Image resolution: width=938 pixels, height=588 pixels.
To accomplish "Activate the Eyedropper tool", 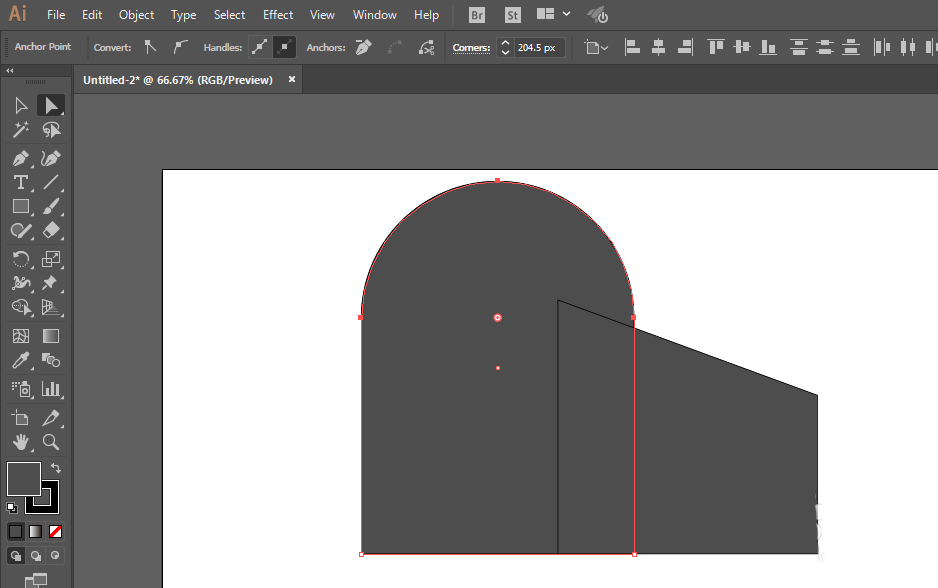I will click(20, 361).
